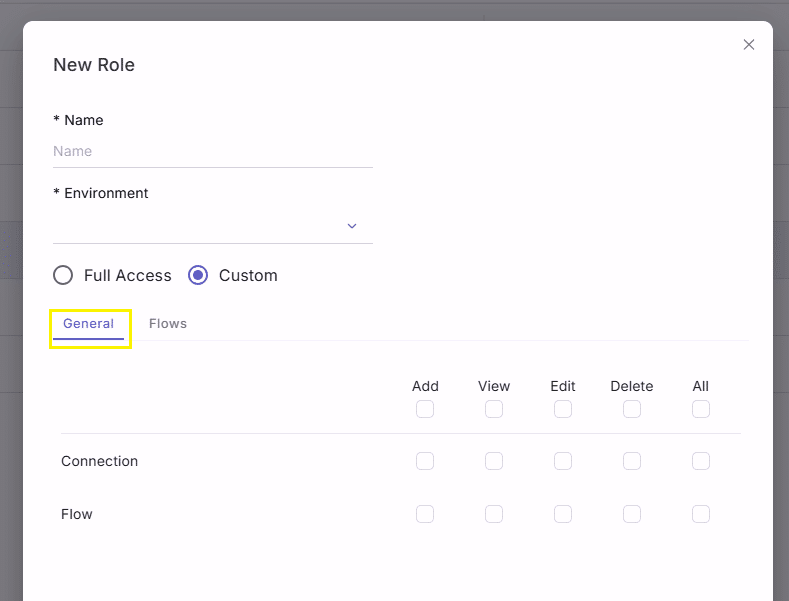
Task: Switch to the Flows tab
Action: [168, 324]
